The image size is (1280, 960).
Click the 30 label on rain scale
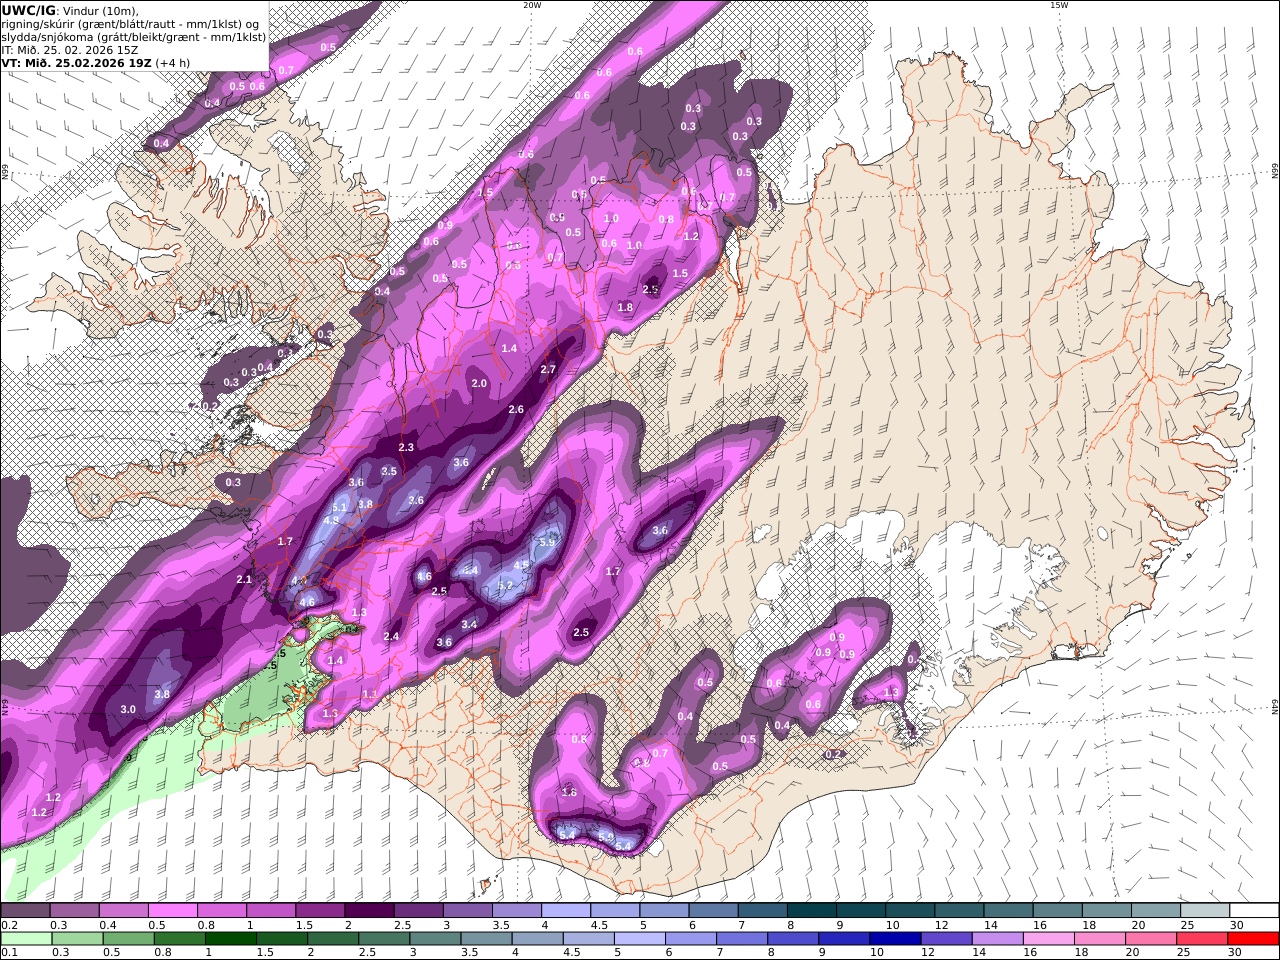pos(1236,953)
